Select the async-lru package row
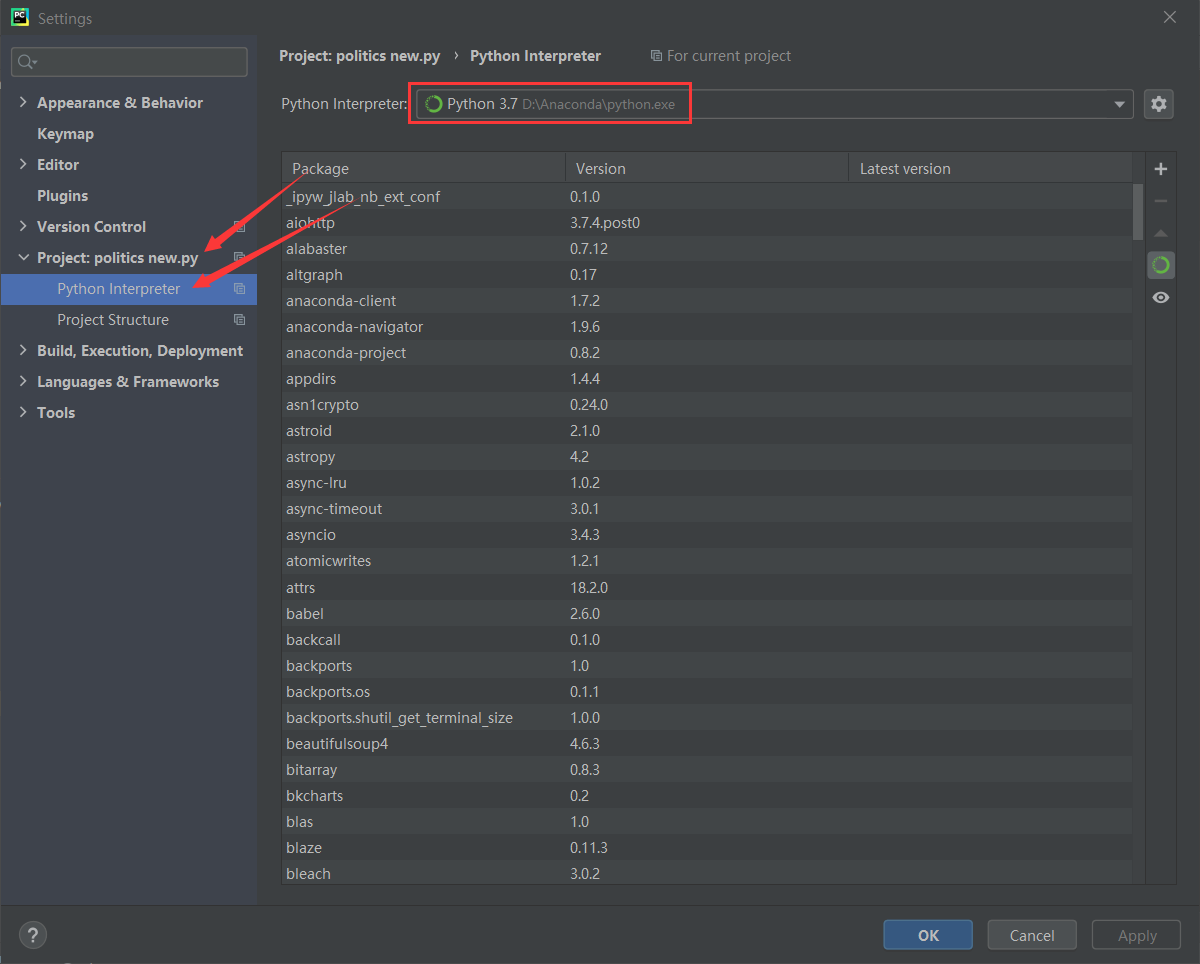 click(x=707, y=483)
